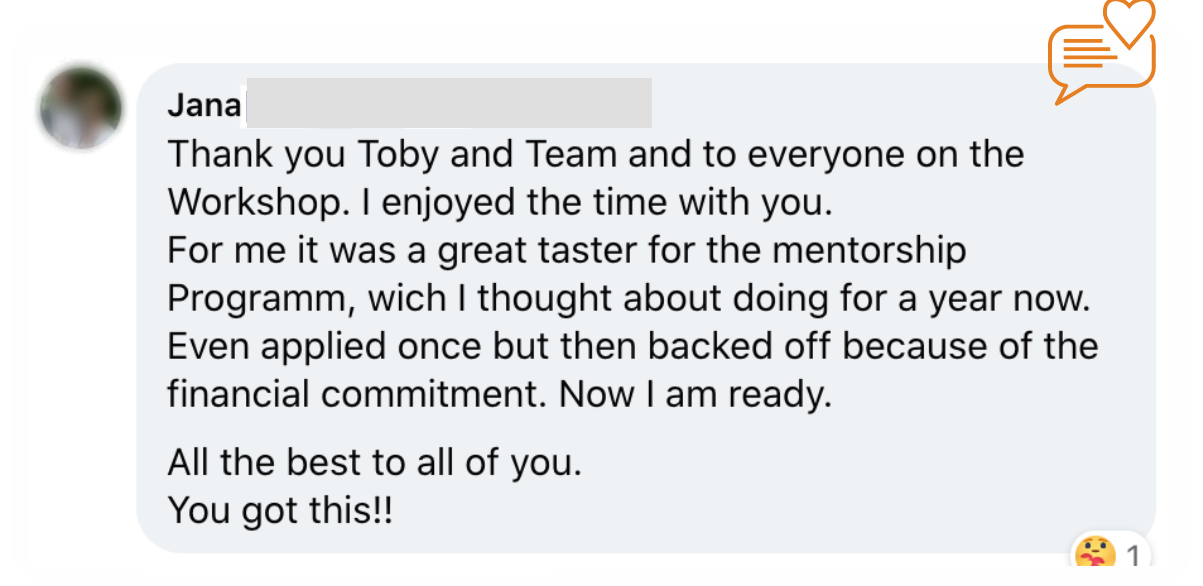Click the word mentorship
1203x586 pixels.
point(873,251)
